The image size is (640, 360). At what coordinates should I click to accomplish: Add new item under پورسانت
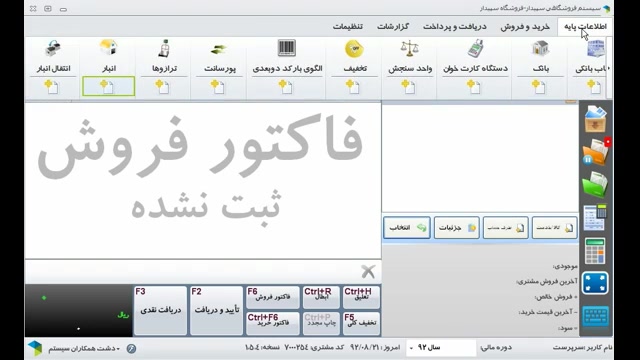pyautogui.click(x=218, y=87)
